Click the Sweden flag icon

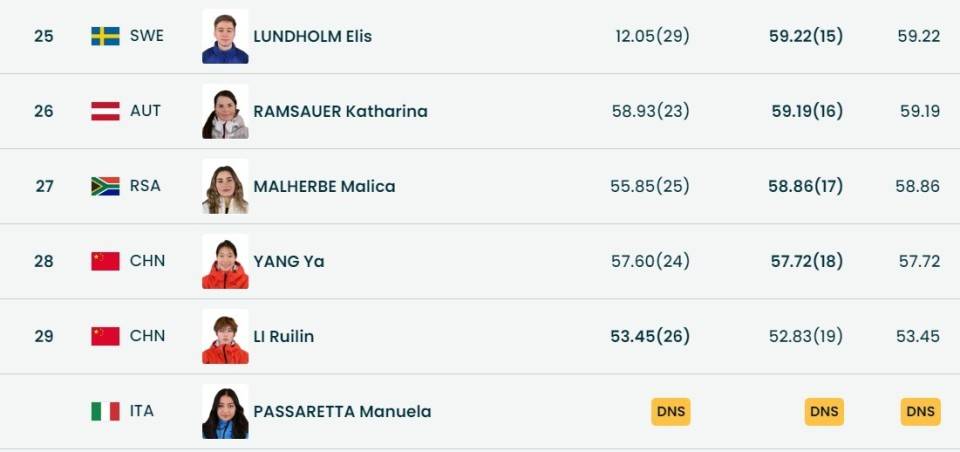(x=105, y=36)
